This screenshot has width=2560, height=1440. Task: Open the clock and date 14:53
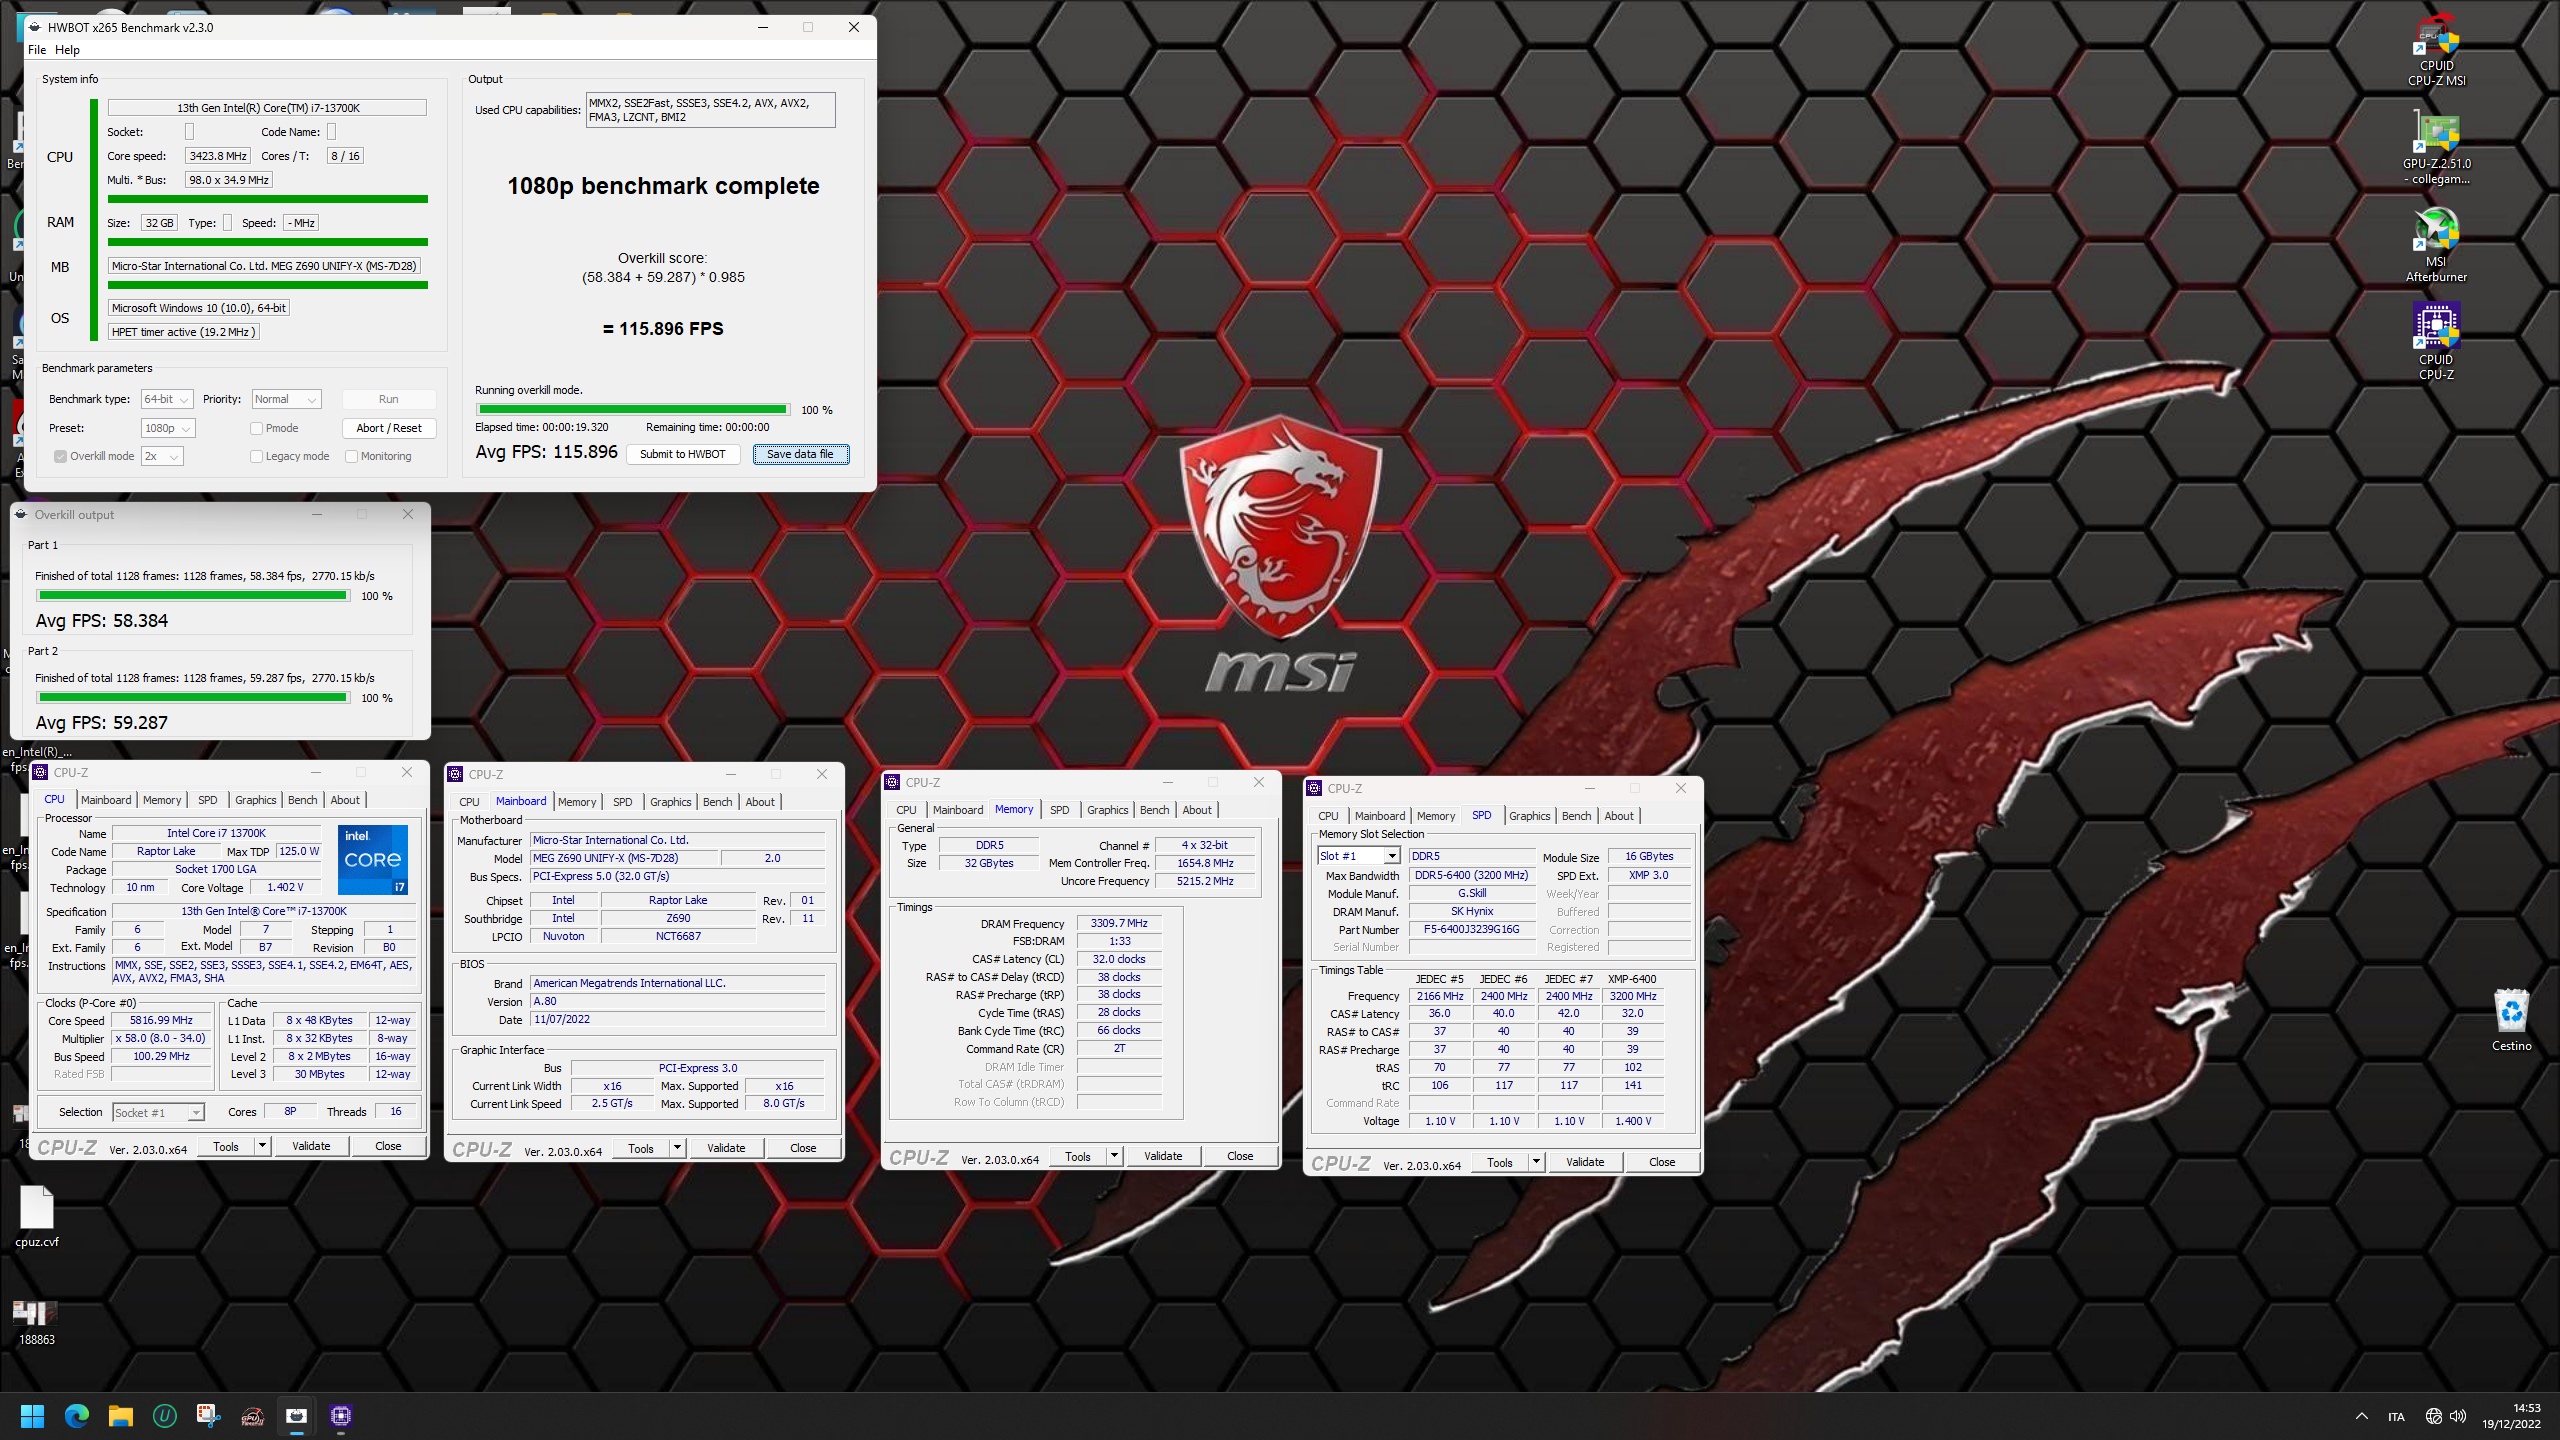coord(2511,1416)
